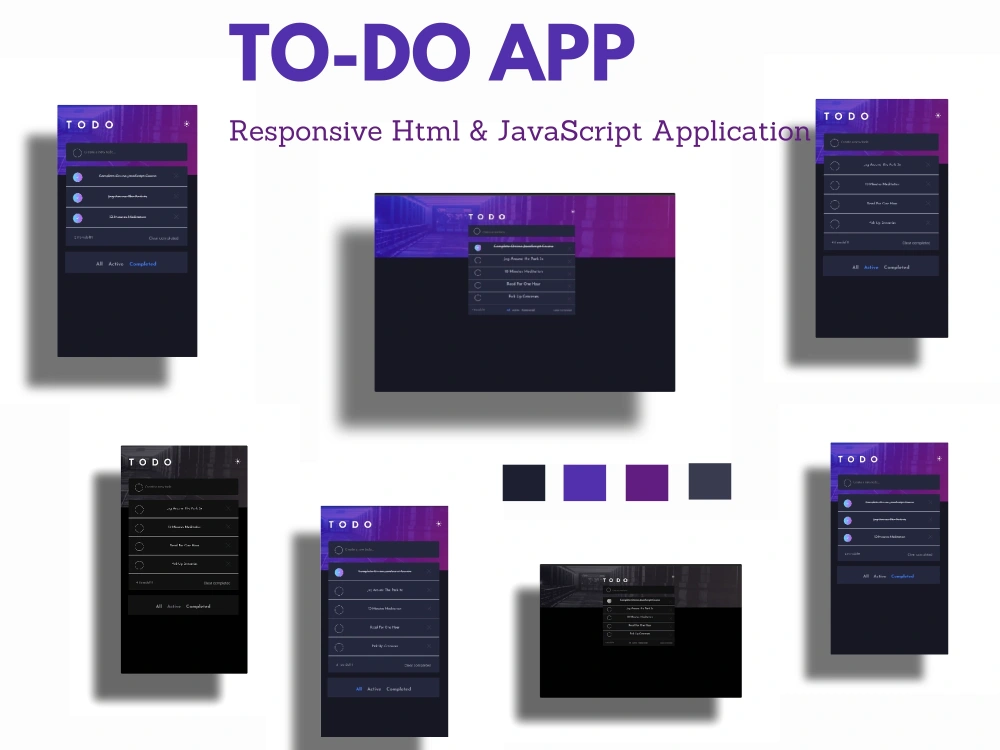Screen dimensions: 1000x750
Task: Focus 'Create a new todo' field in top-right phone
Action: 881,142
